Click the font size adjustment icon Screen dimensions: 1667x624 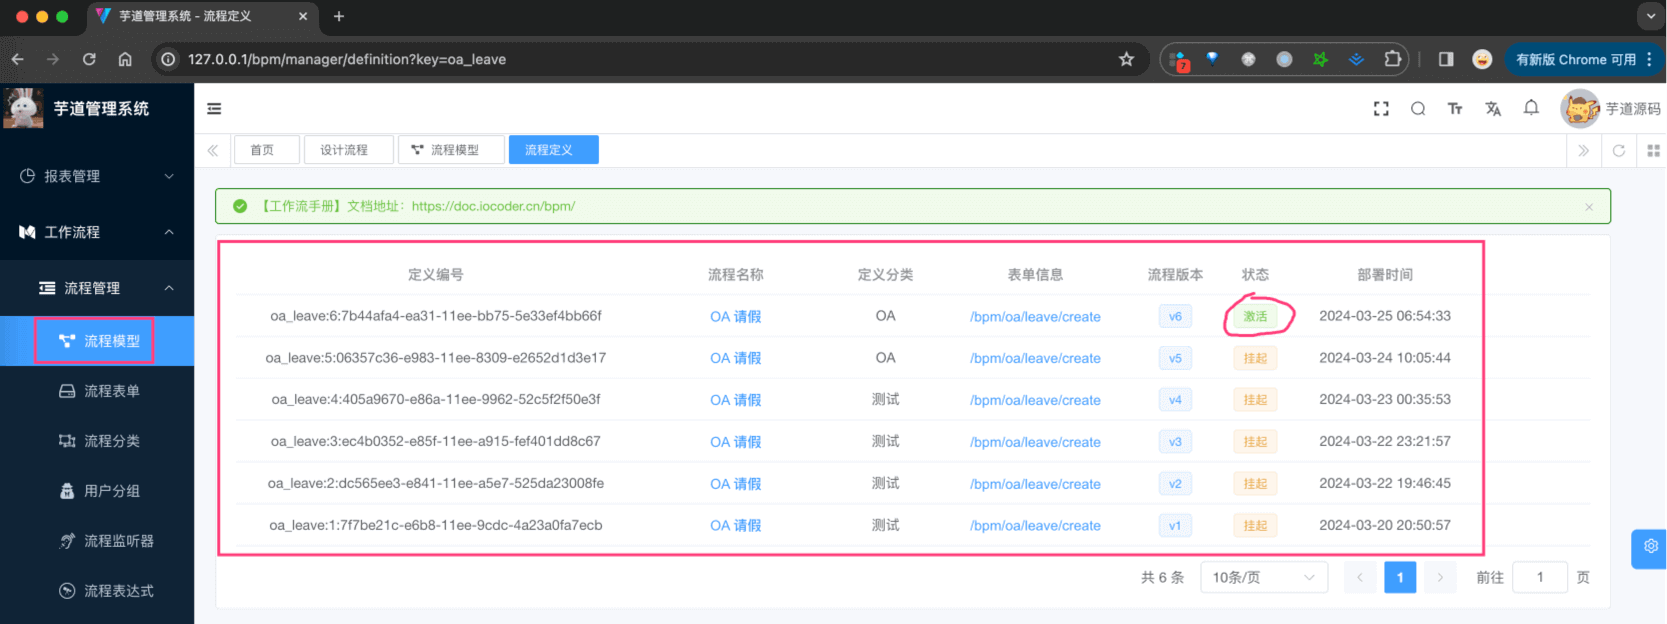click(1455, 109)
